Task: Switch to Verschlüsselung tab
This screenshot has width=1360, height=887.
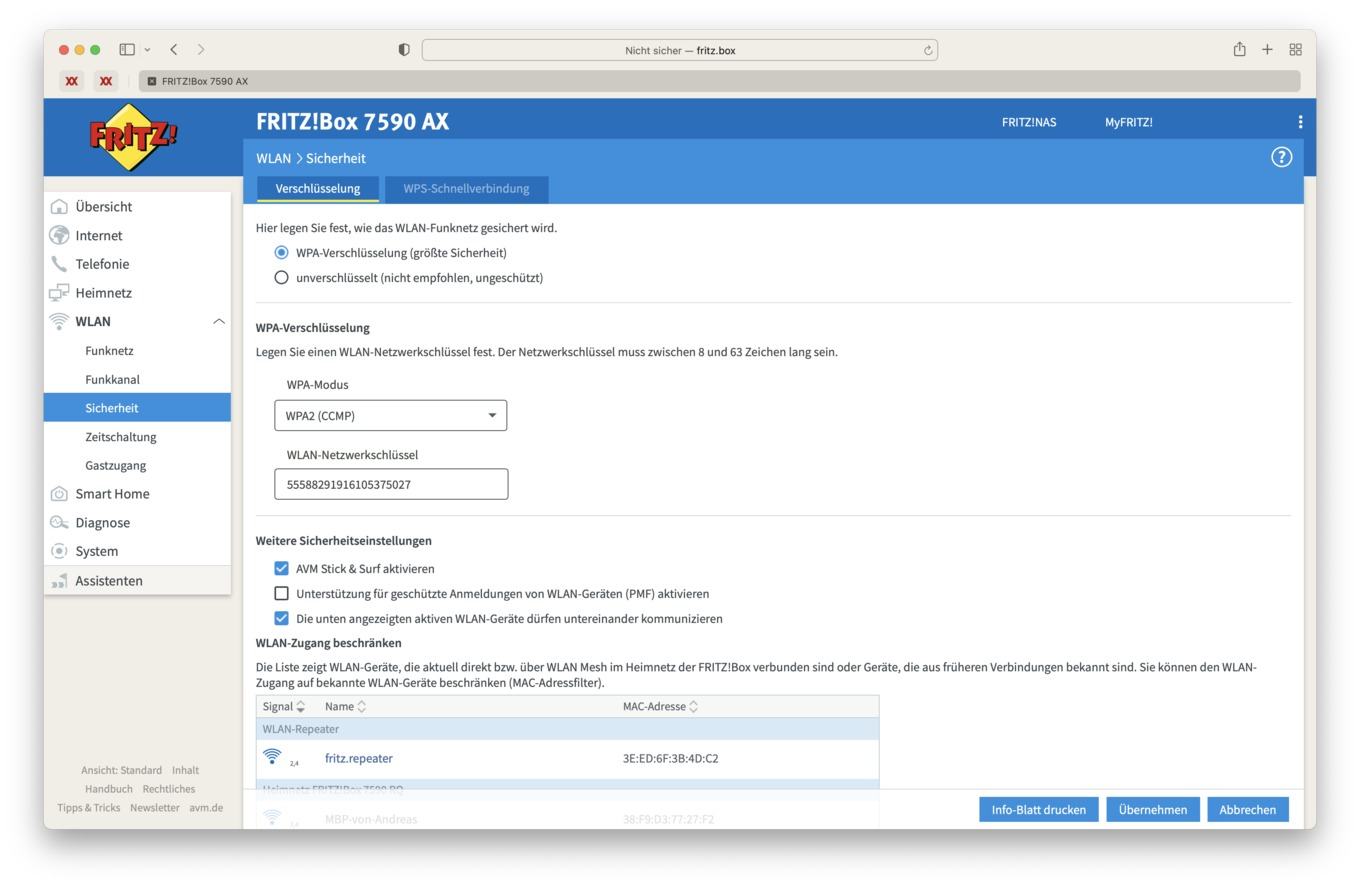Action: (318, 188)
